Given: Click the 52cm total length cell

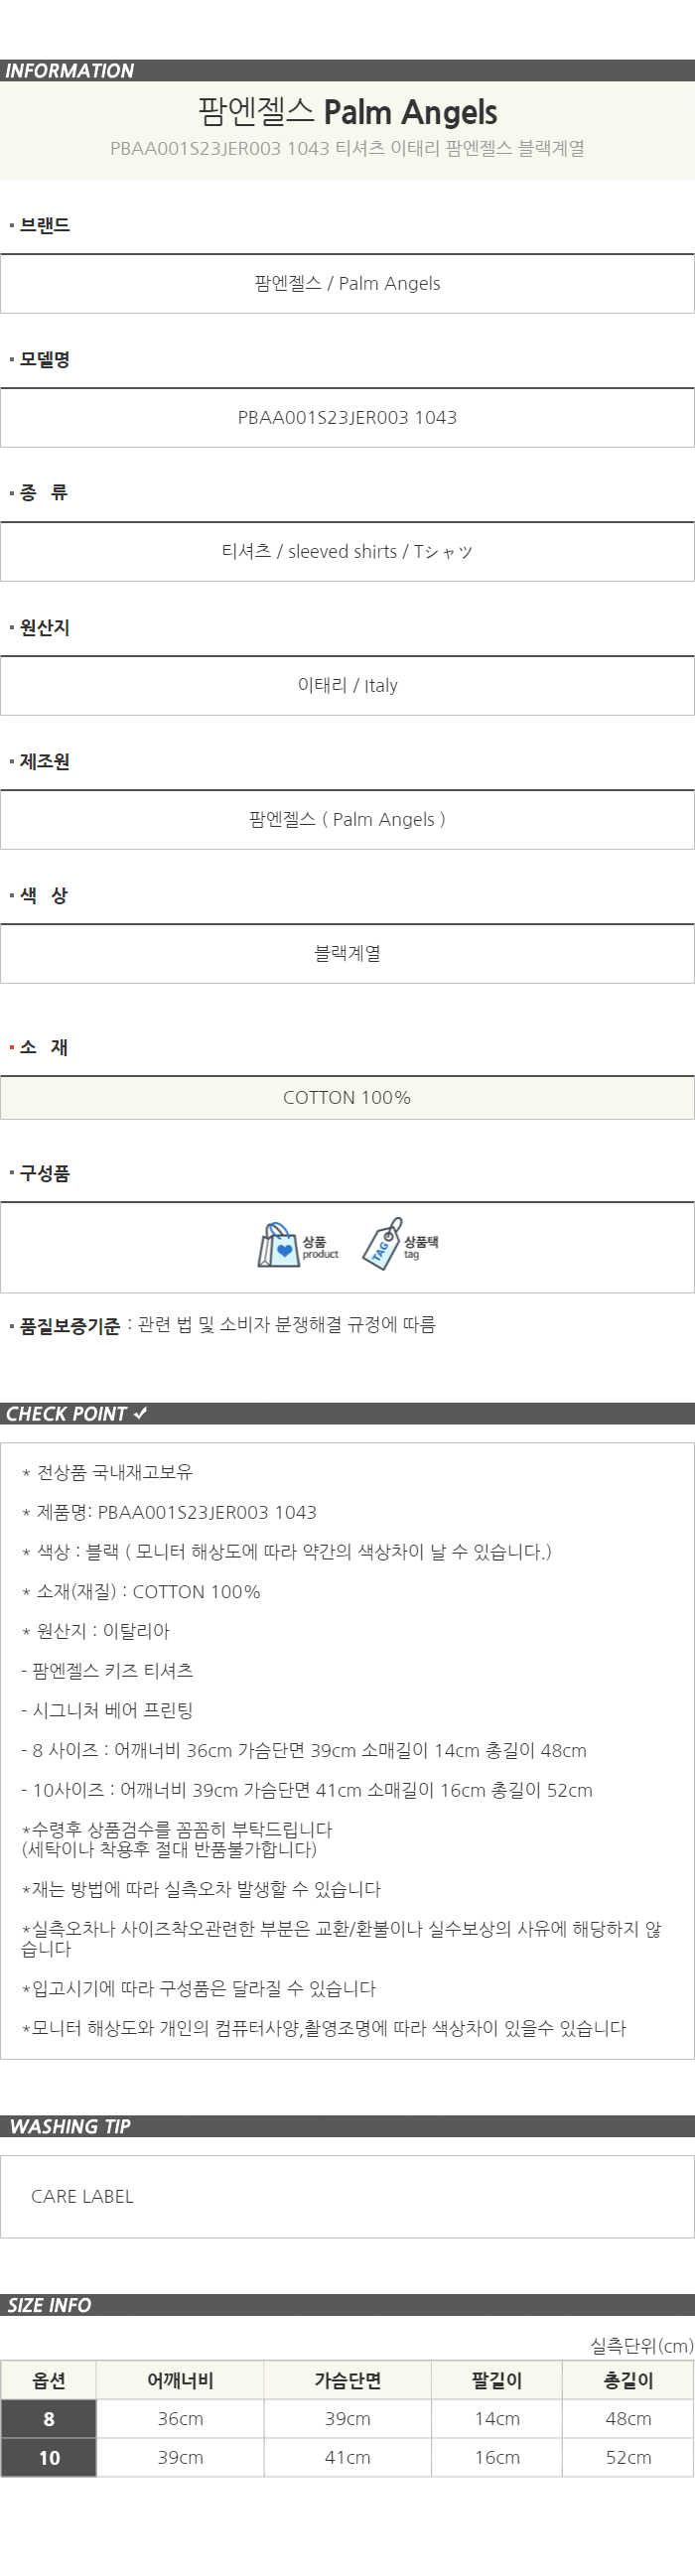Looking at the screenshot, I should tap(628, 2457).
